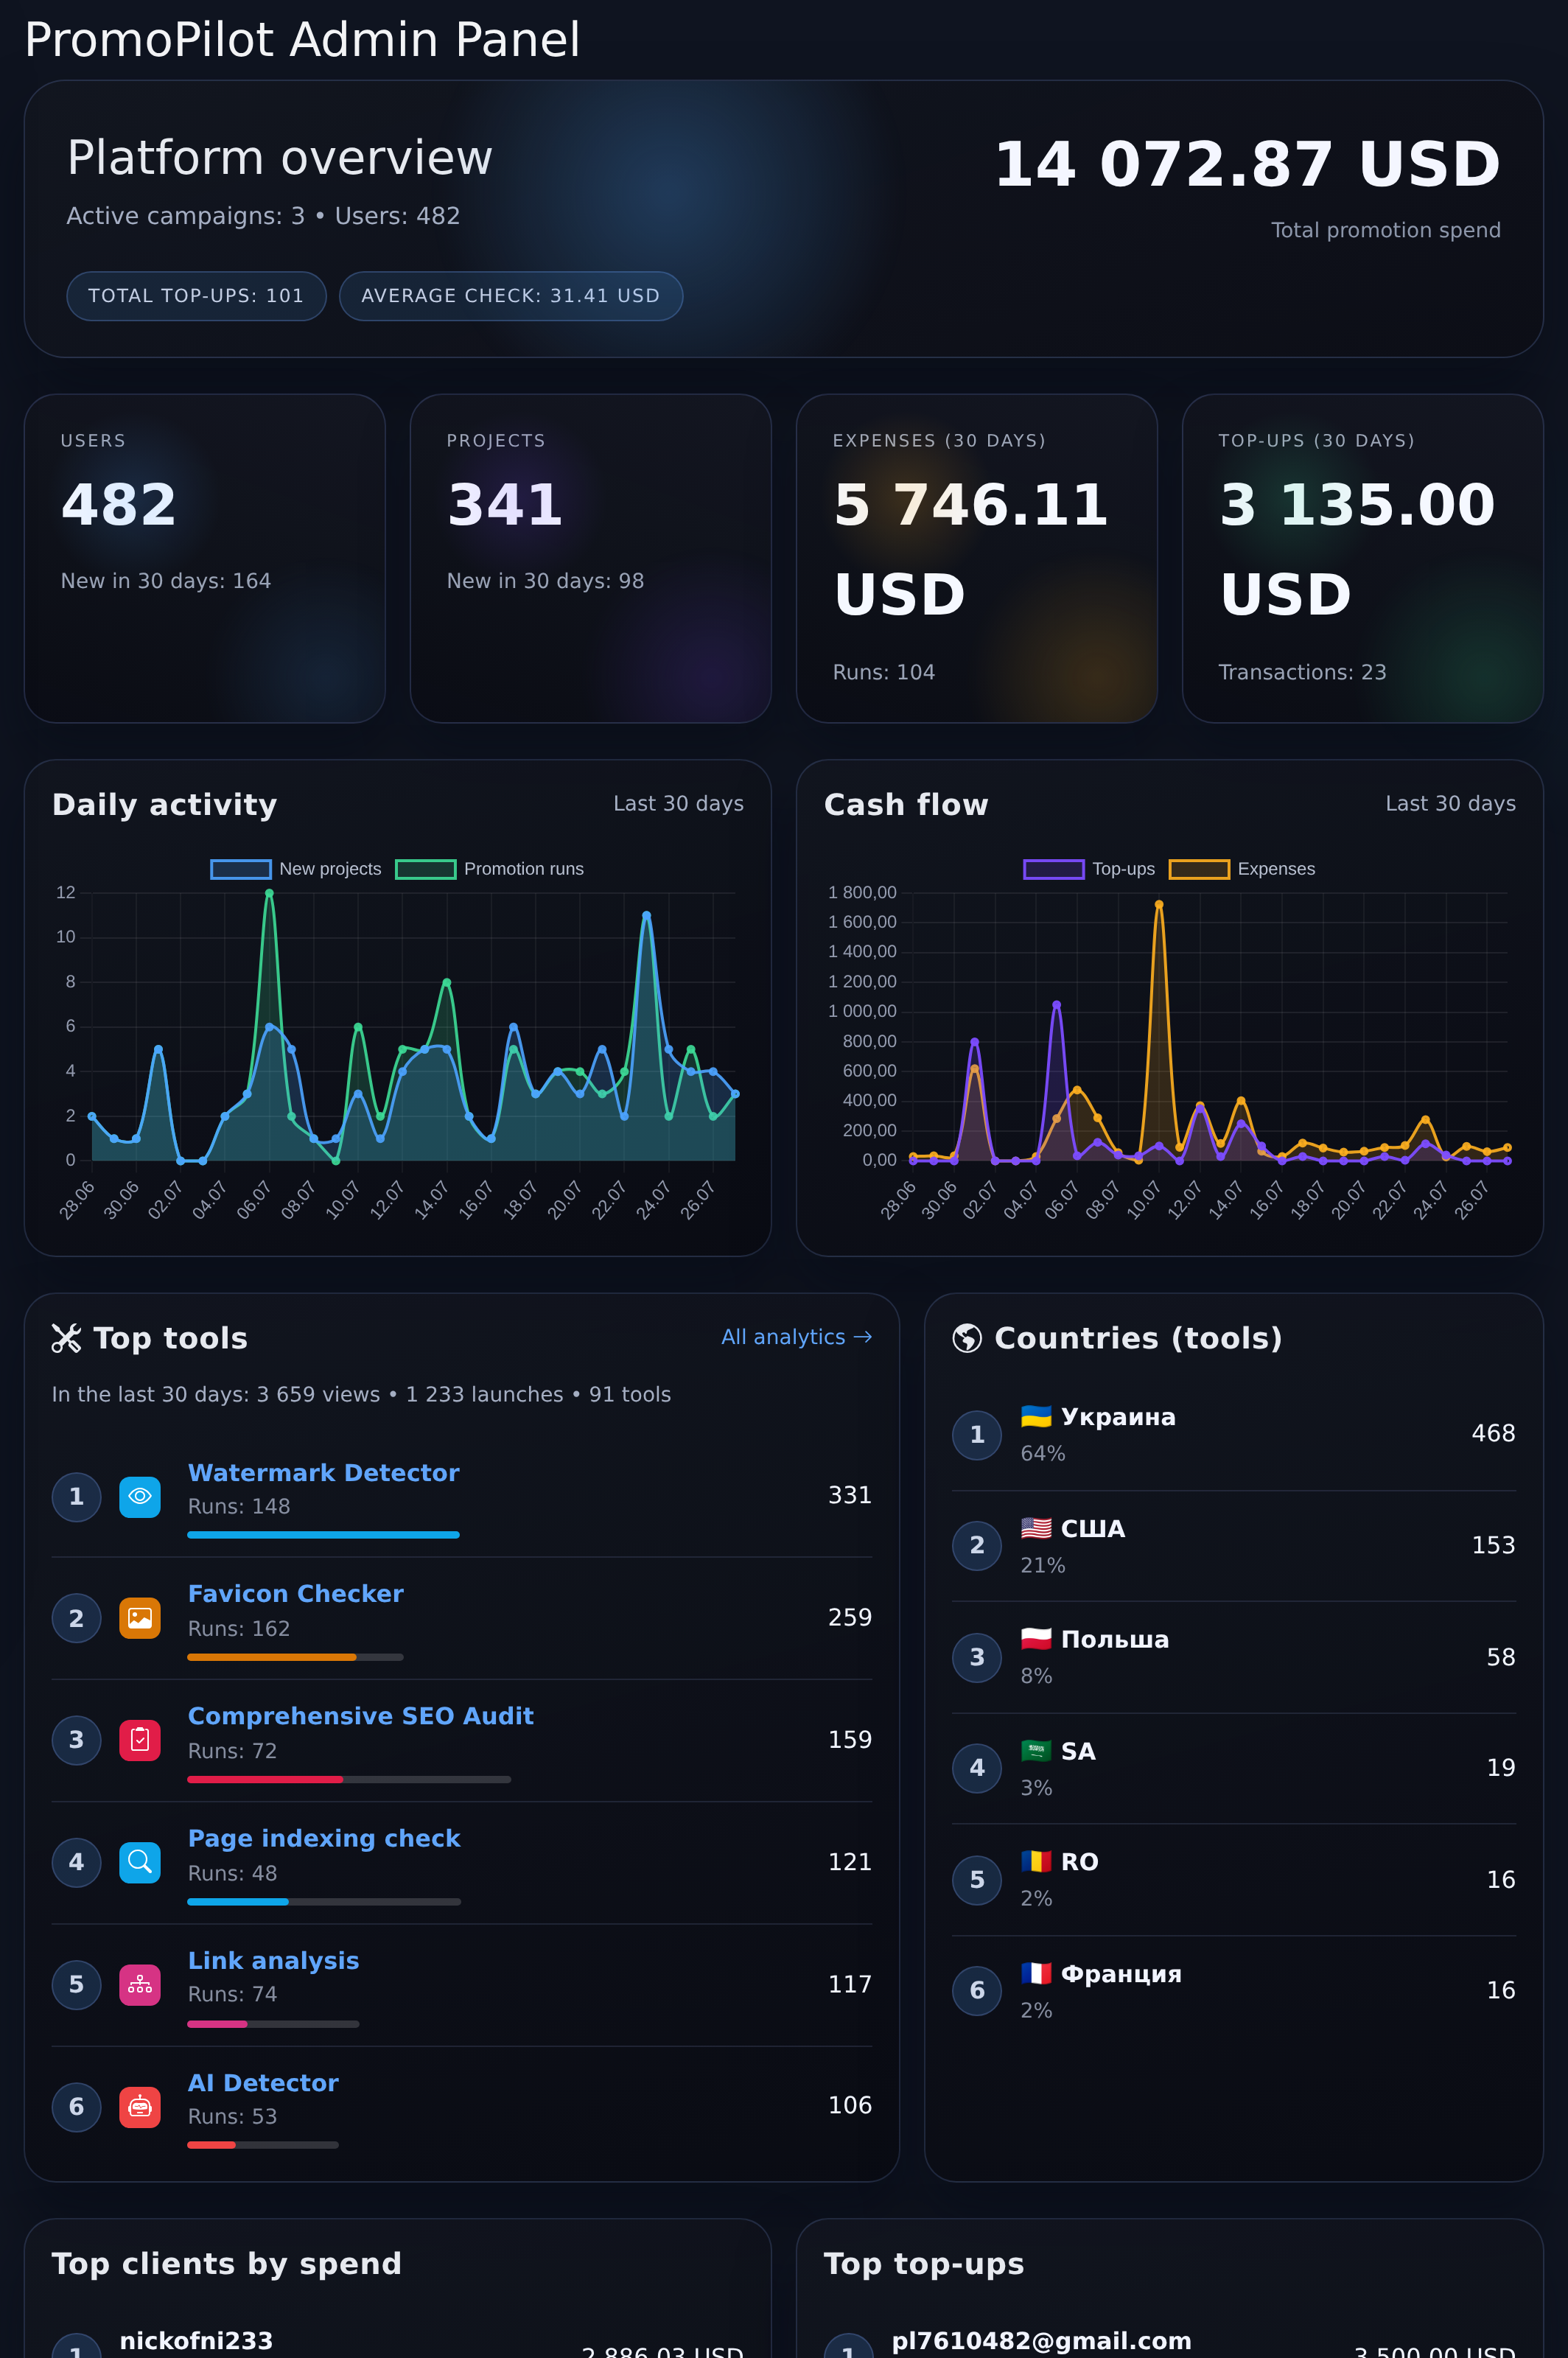The height and width of the screenshot is (2358, 1568).
Task: Click the Link analysis progress bar
Action: tap(273, 2024)
